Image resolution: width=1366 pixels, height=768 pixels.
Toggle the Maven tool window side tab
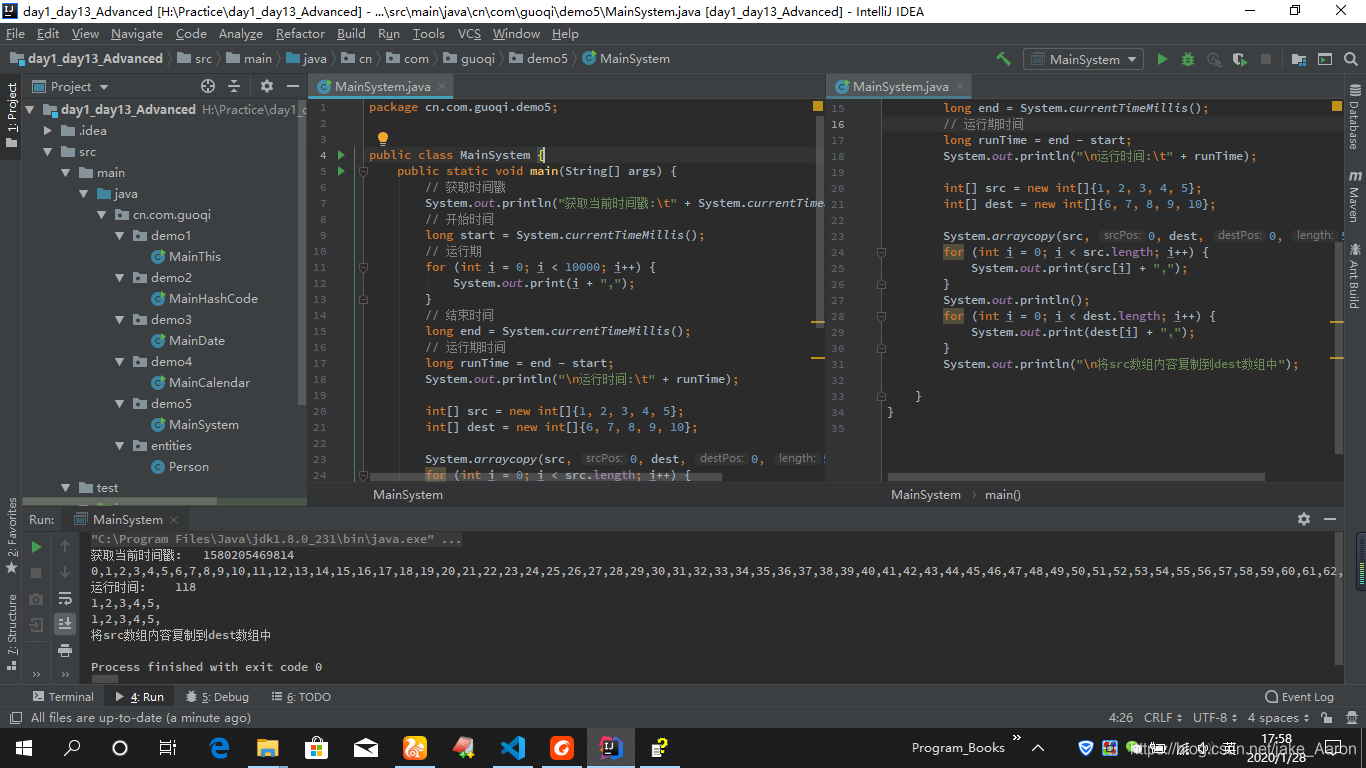click(1354, 196)
